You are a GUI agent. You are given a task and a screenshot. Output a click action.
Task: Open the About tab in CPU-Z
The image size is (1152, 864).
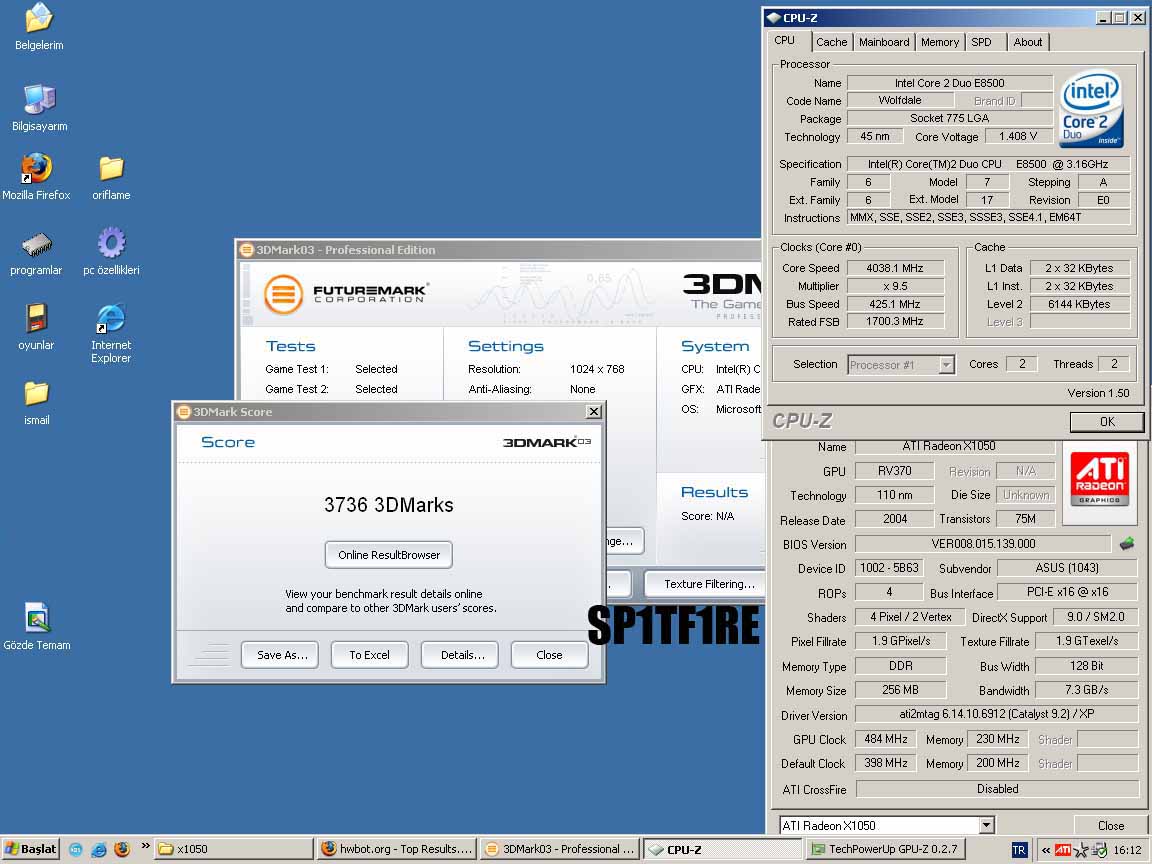point(1028,42)
